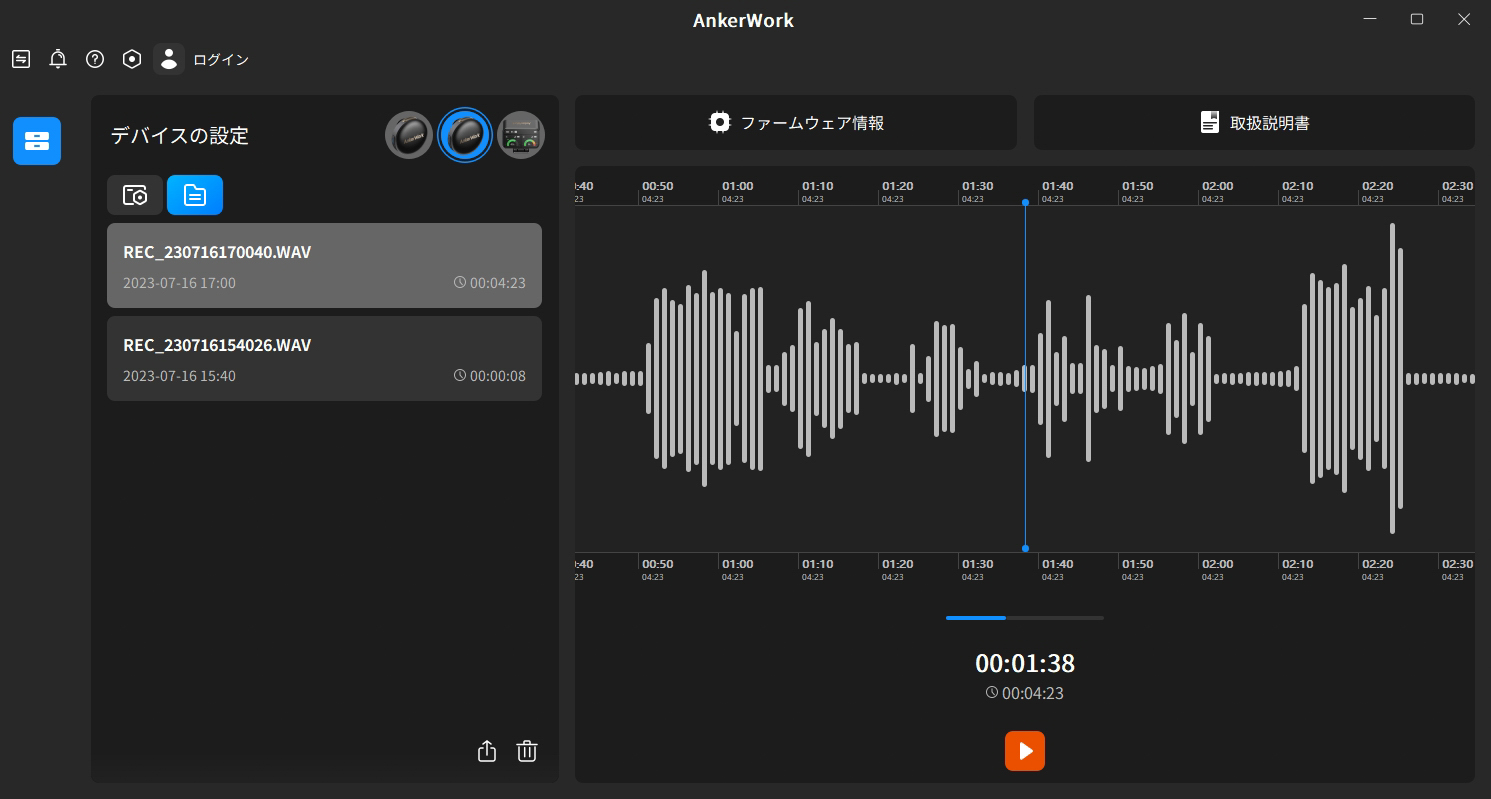
Task: Click 00:04:23 duration in the REC_230716170040 row
Action: point(490,283)
